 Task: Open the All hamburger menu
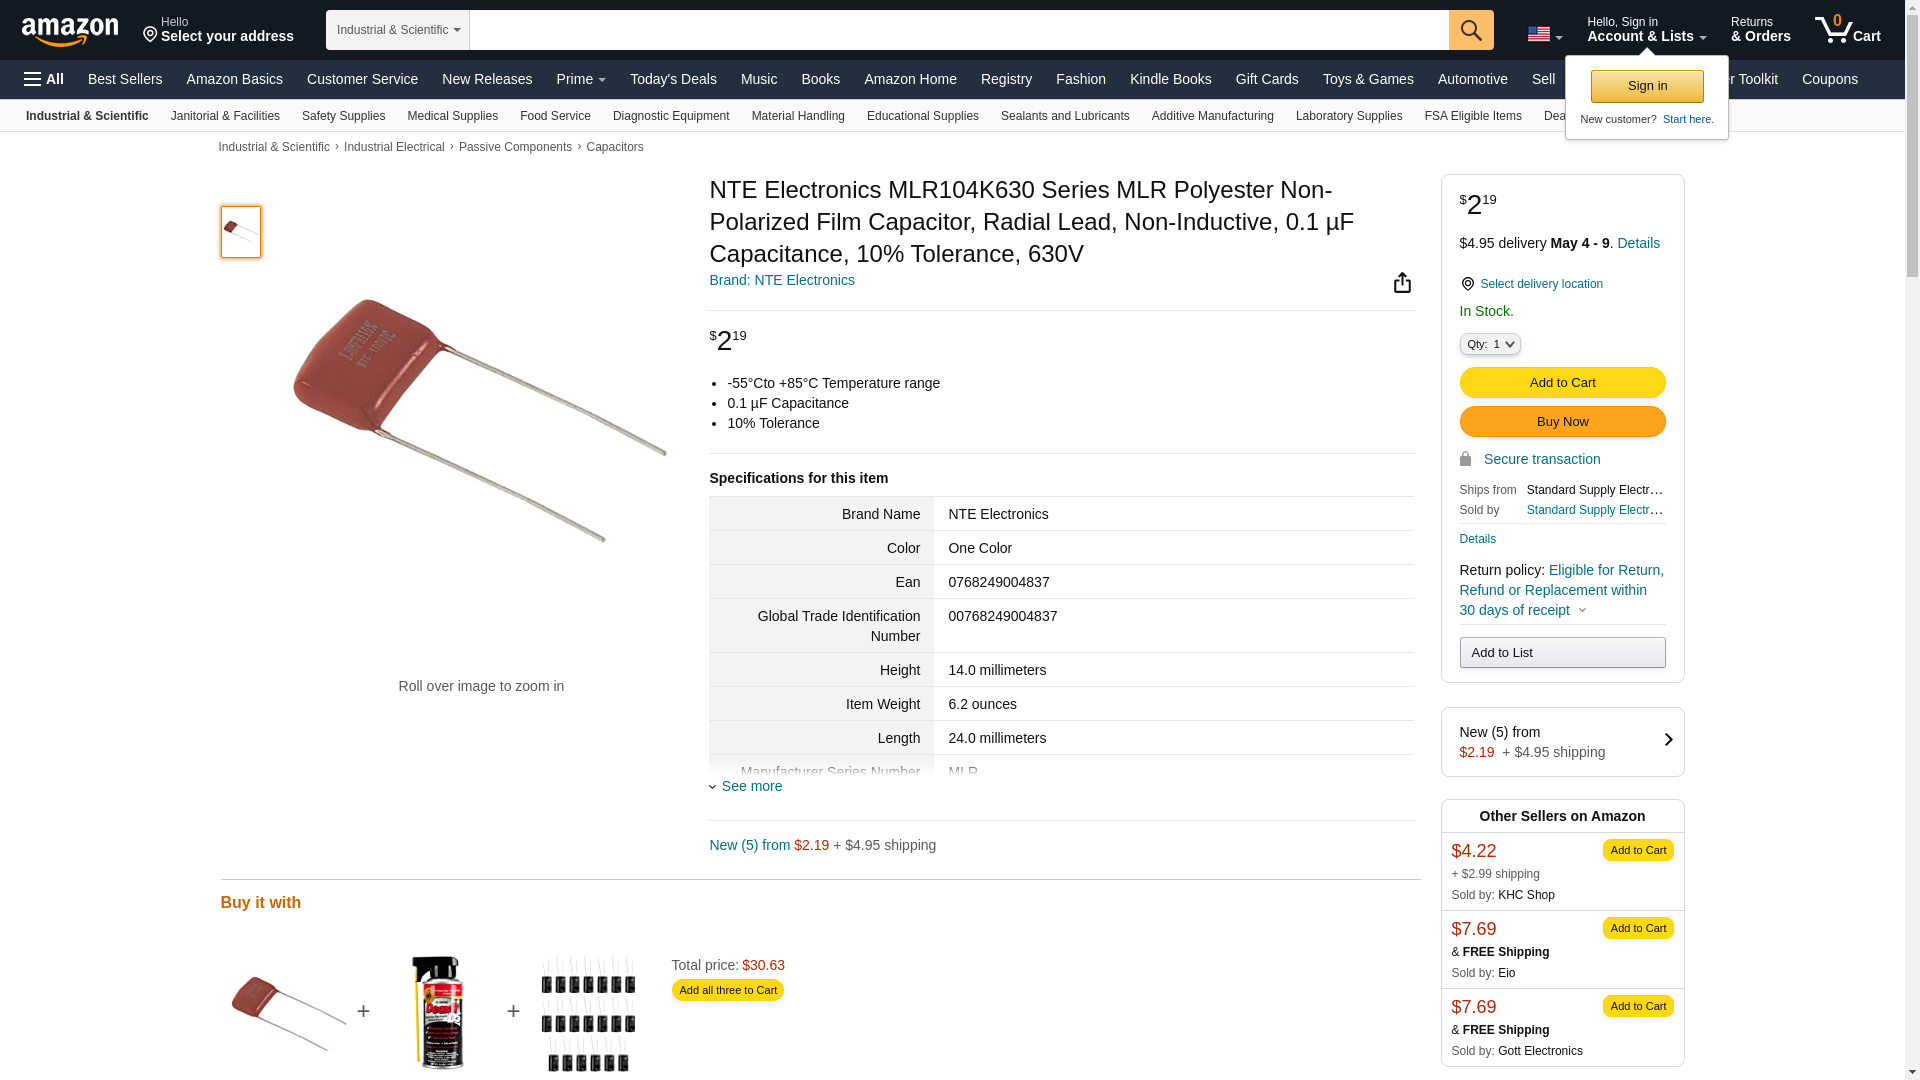(44, 79)
